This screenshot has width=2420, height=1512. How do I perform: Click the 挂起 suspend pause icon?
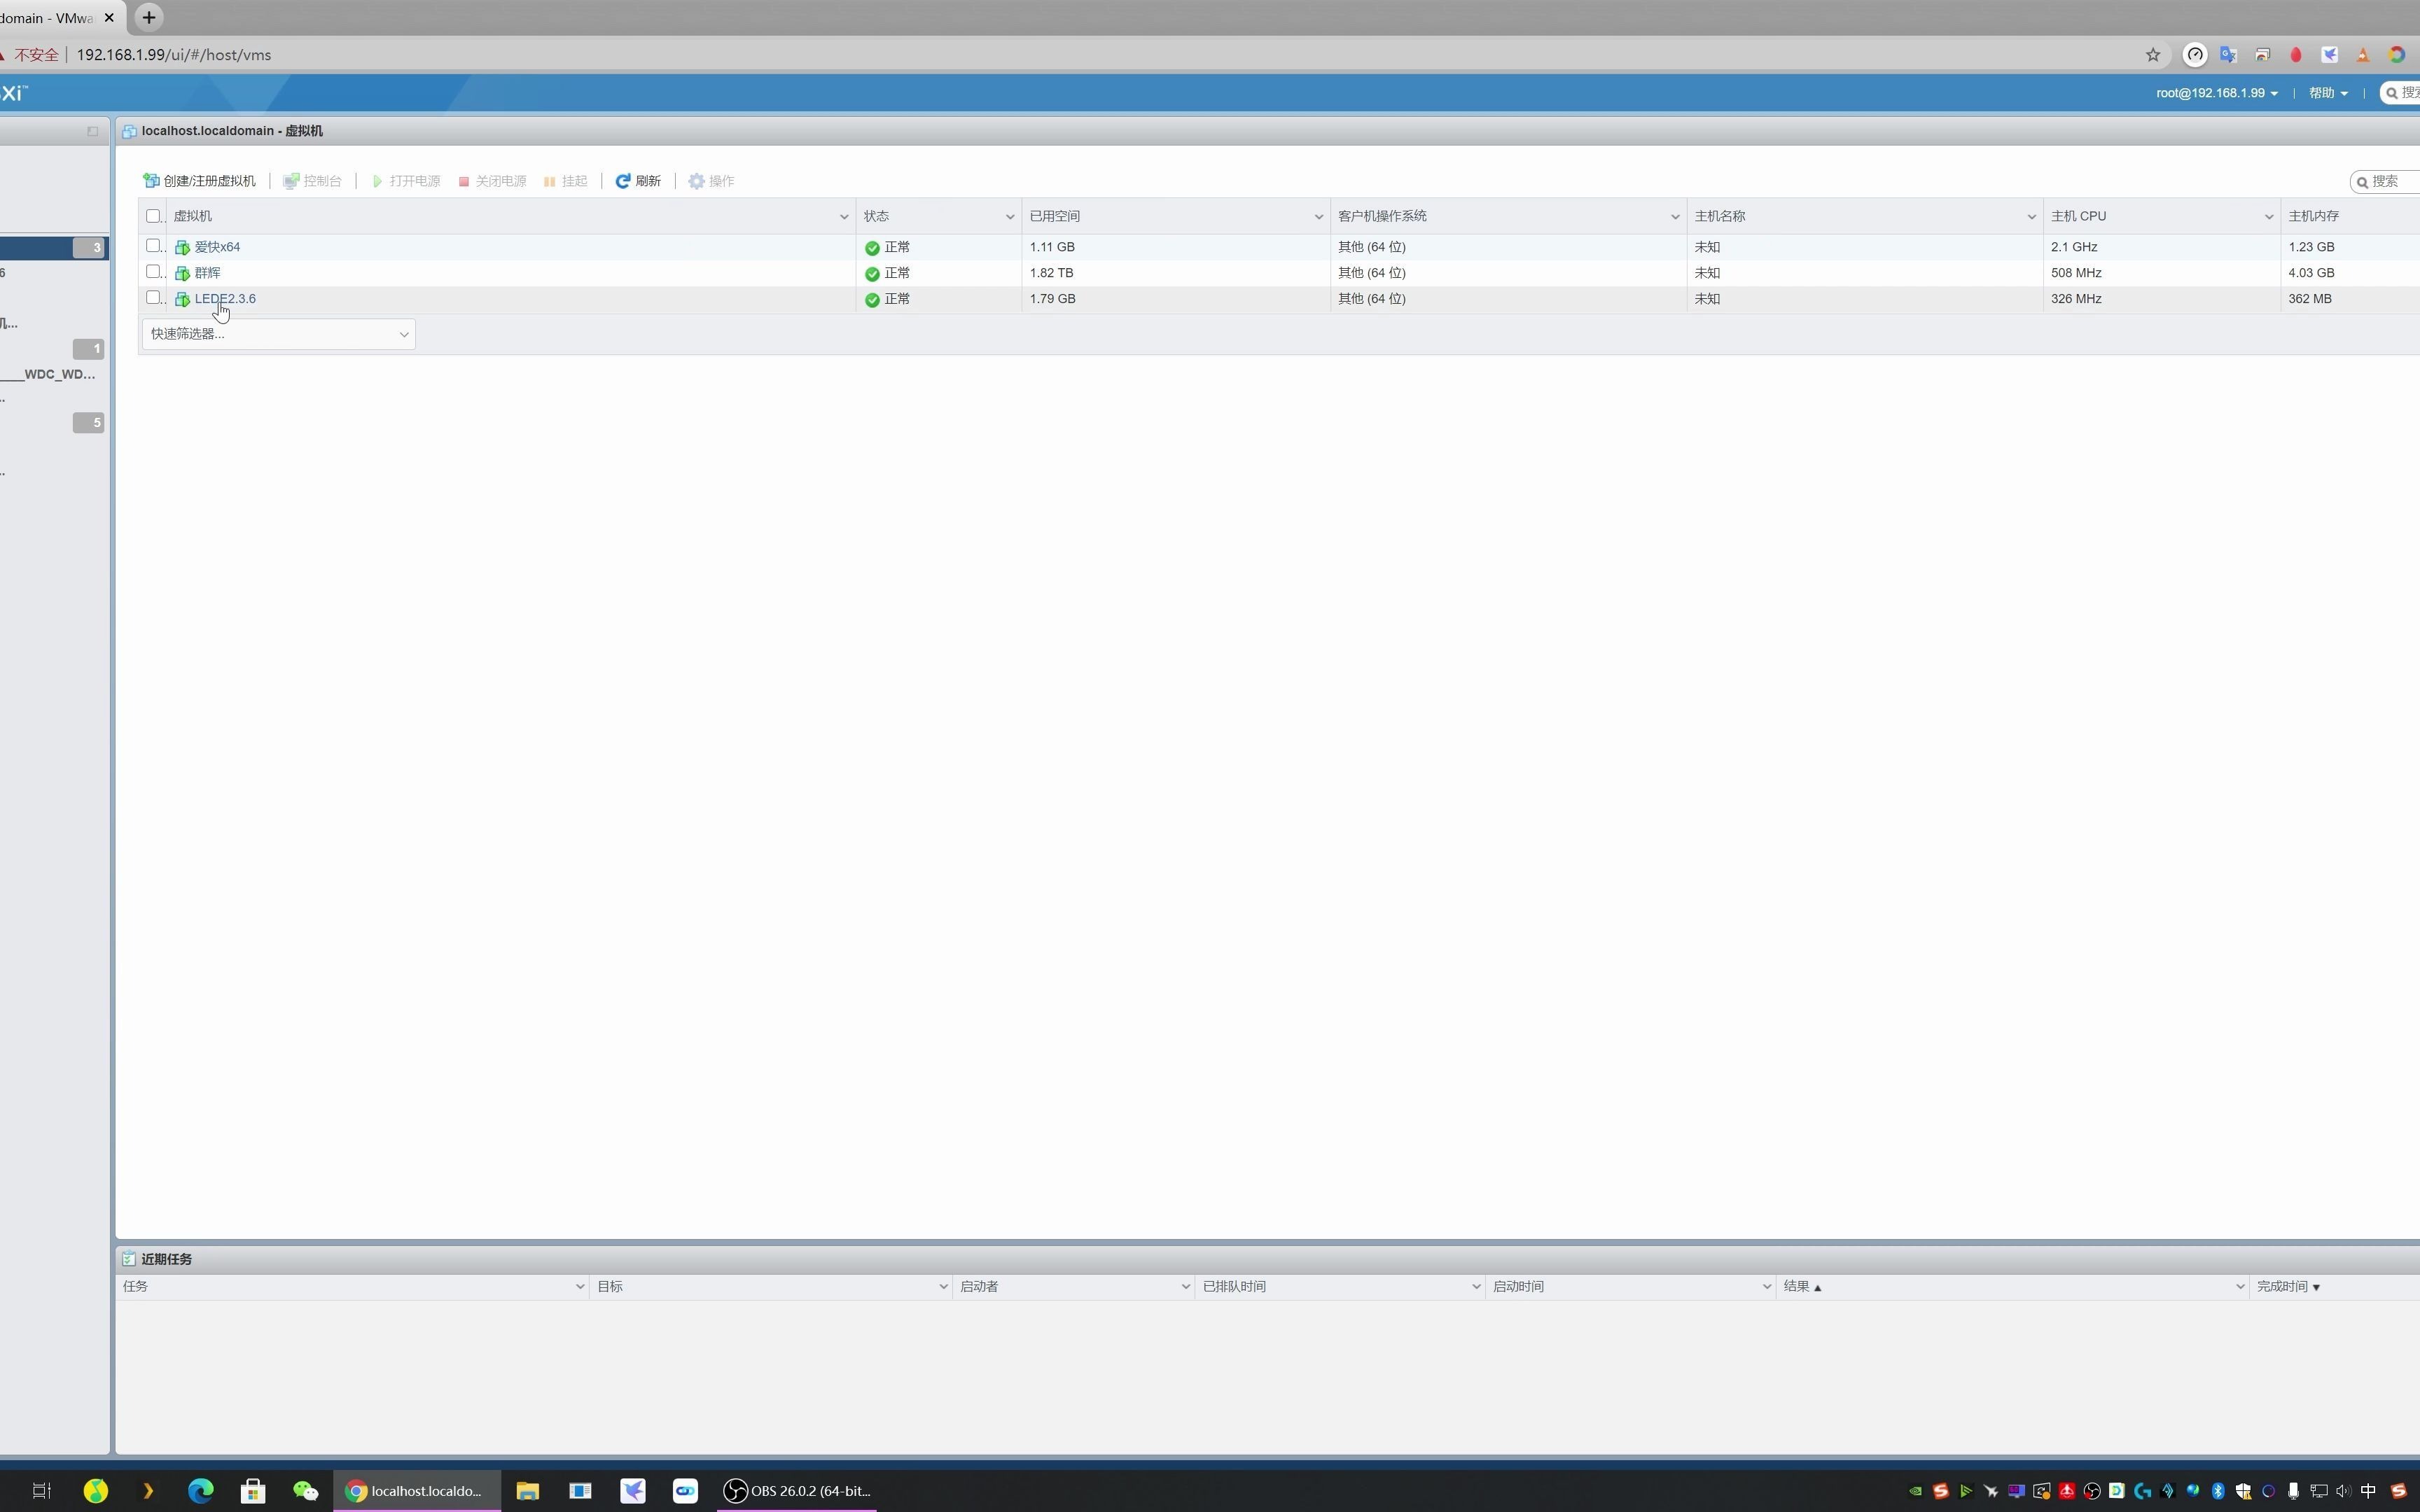tap(549, 181)
